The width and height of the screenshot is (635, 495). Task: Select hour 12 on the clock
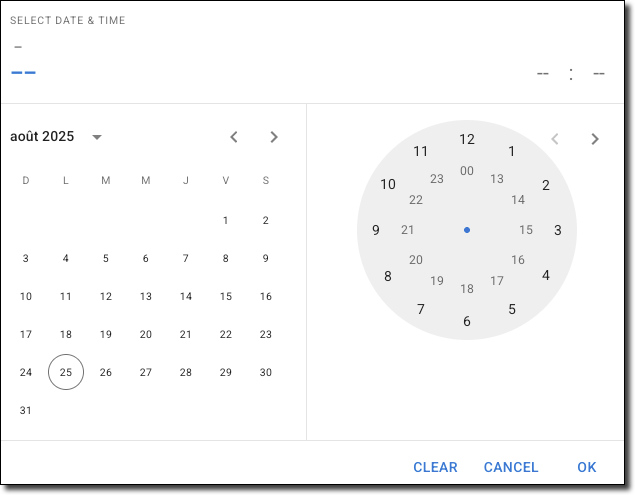tap(467, 139)
